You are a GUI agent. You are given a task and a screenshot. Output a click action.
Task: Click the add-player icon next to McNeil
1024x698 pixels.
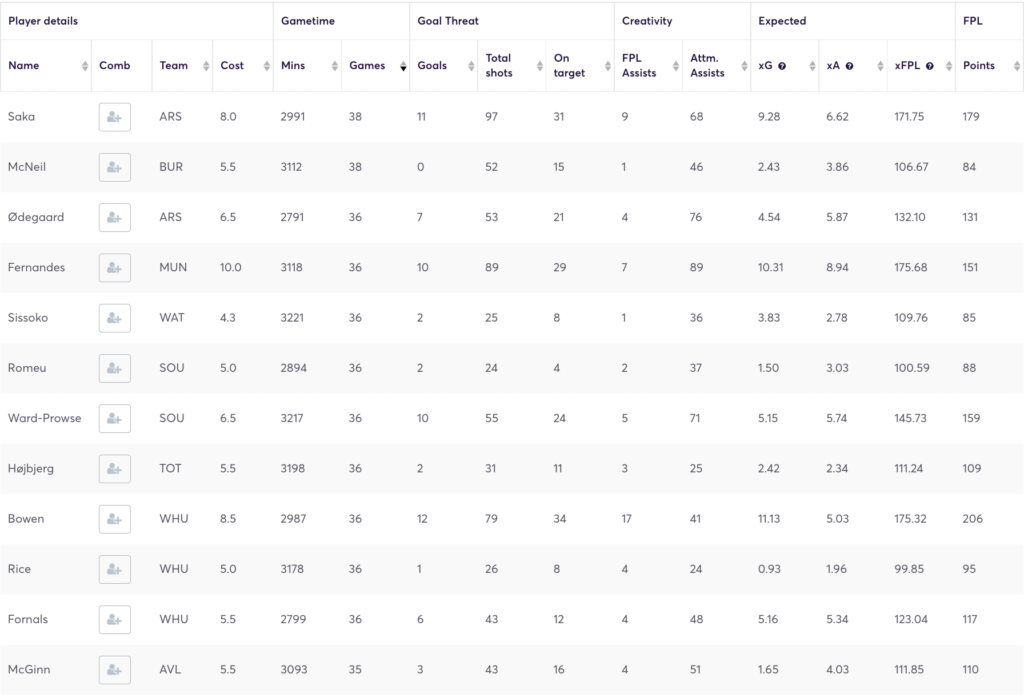pyautogui.click(x=114, y=167)
